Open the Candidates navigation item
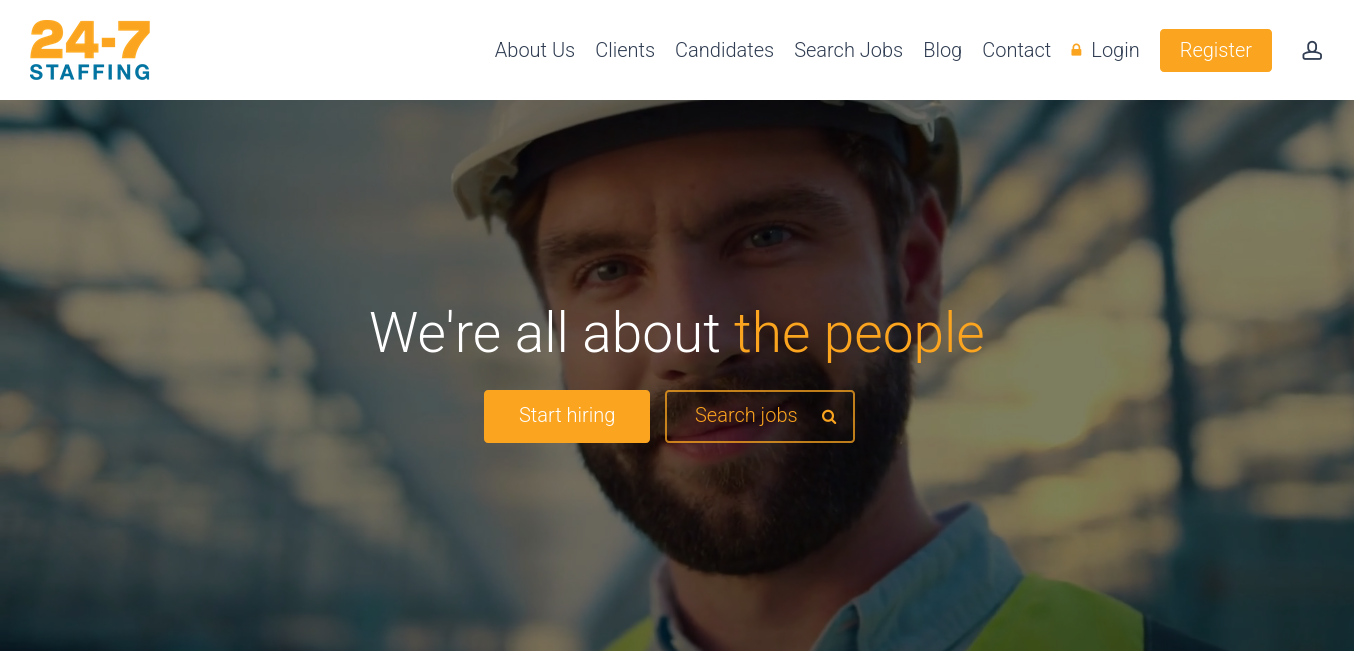Image resolution: width=1366 pixels, height=651 pixels. tap(724, 50)
